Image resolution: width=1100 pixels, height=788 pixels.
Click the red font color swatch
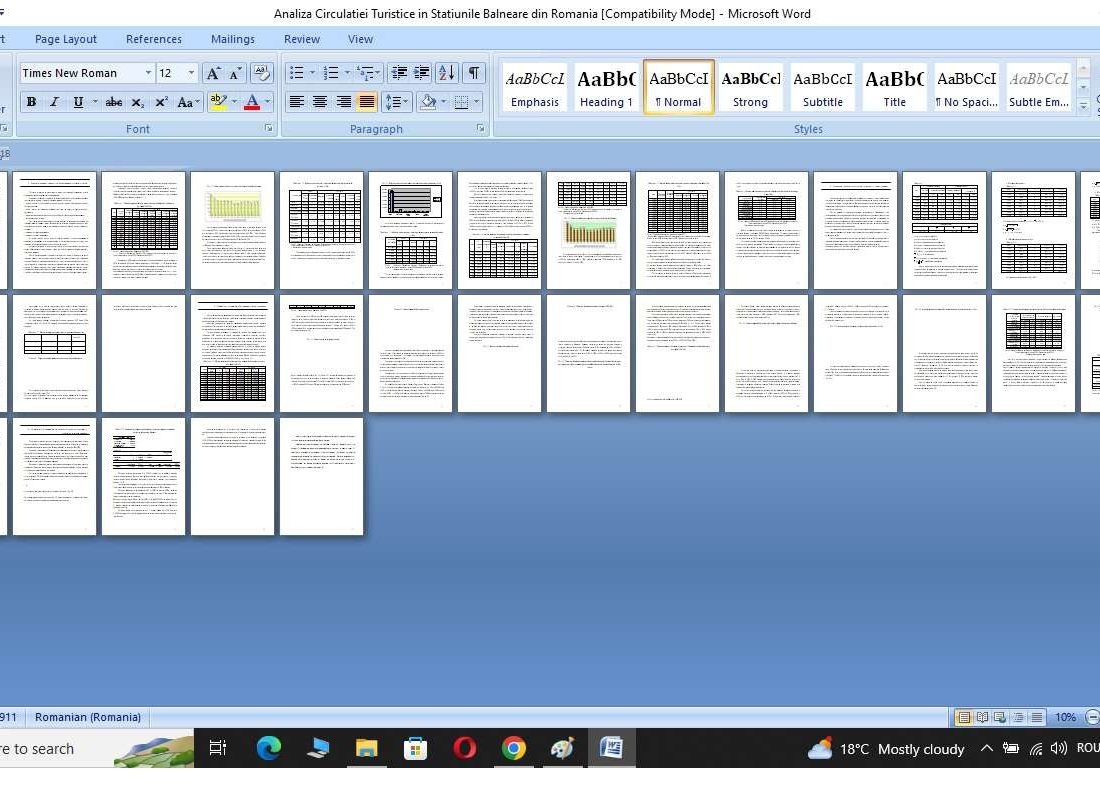[251, 102]
